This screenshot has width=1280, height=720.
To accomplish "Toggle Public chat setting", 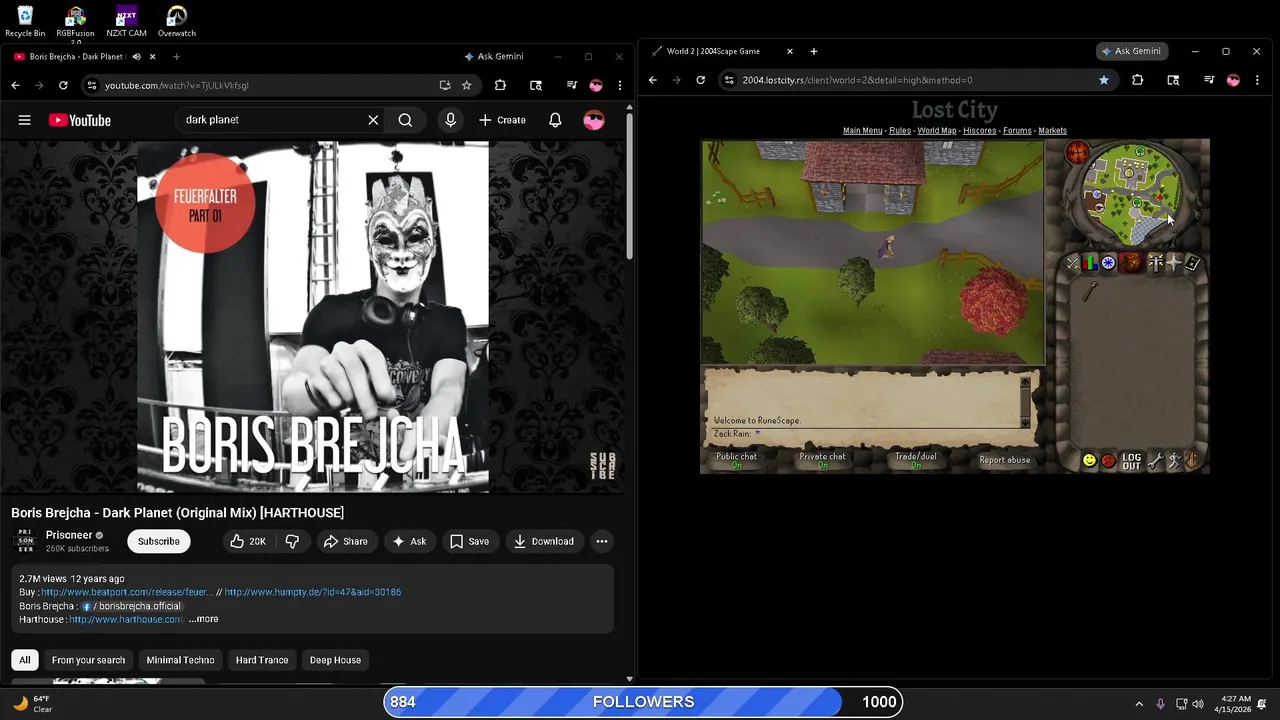I will (x=736, y=460).
